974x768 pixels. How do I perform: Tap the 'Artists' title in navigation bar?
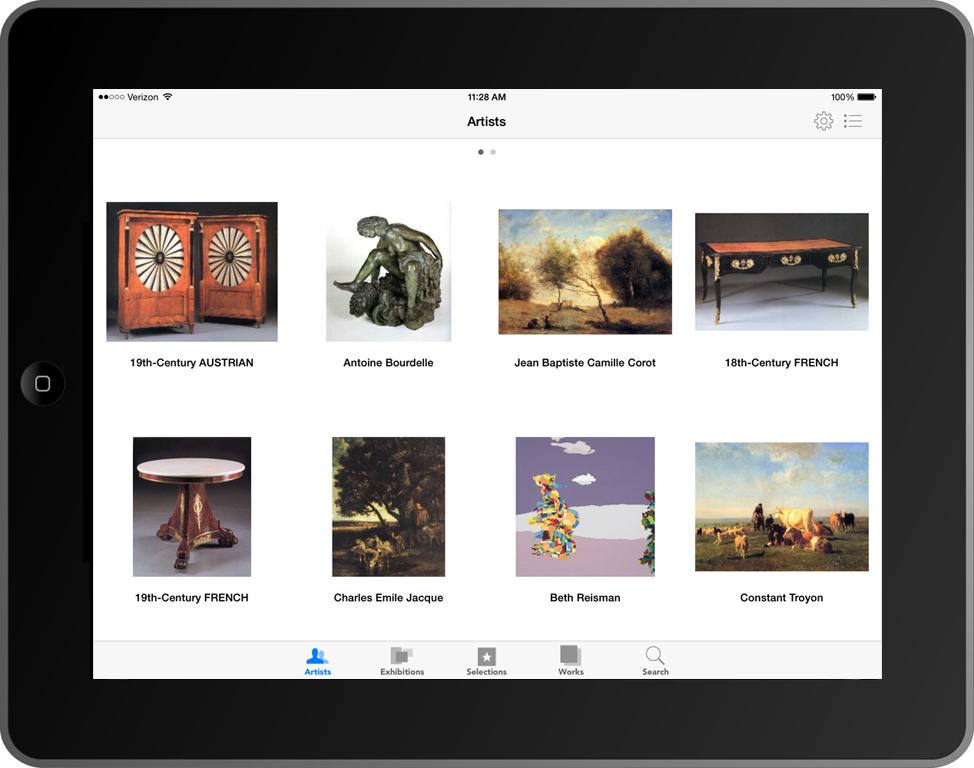click(486, 122)
